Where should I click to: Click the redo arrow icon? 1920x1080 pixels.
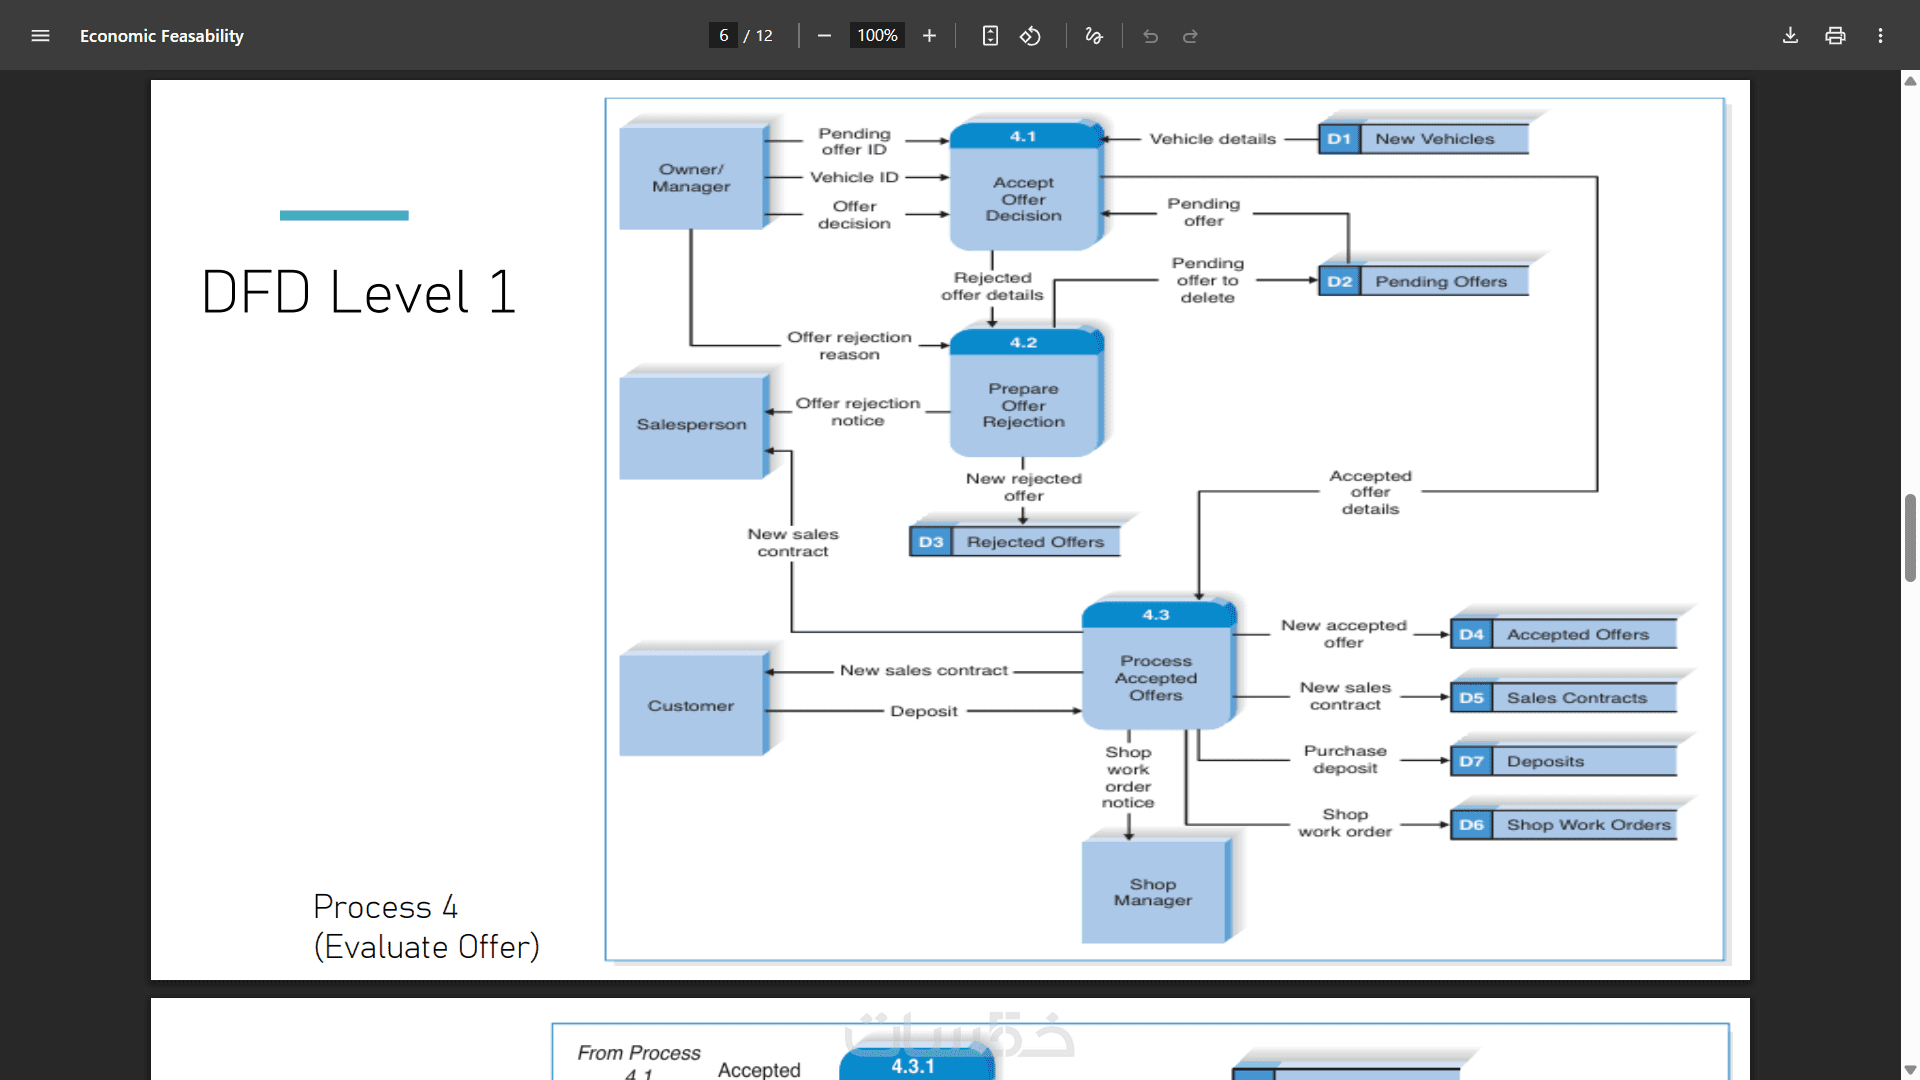click(x=1190, y=36)
